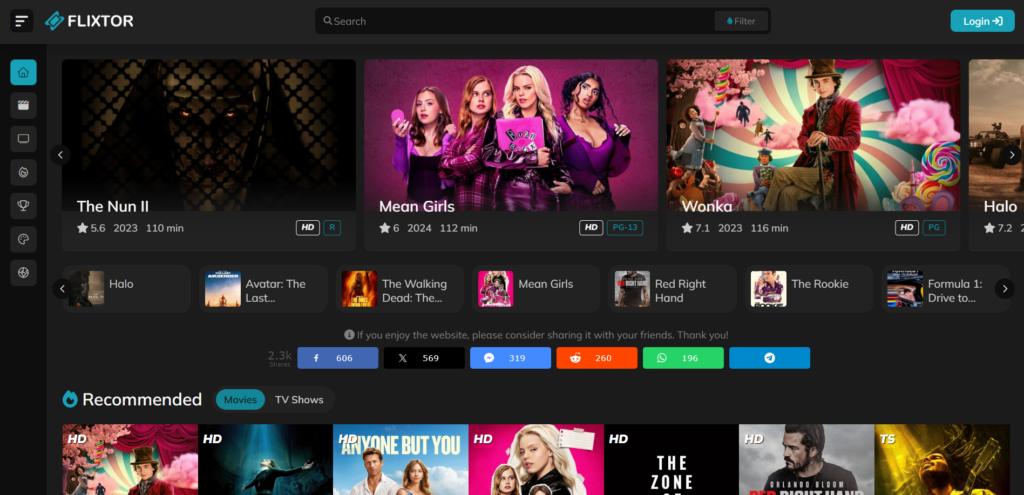Open the Movies clapperboard sidebar icon
The height and width of the screenshot is (495, 1024).
(x=24, y=105)
